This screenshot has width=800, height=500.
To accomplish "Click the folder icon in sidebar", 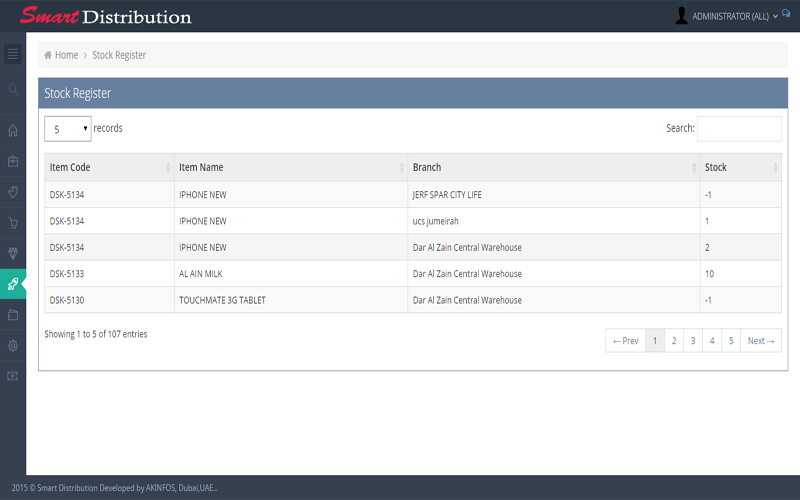I will (13, 314).
